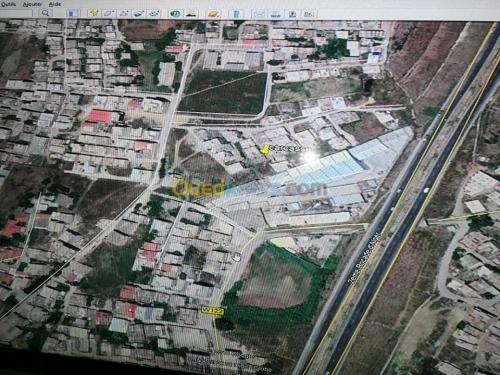Click the Save Image icon
This screenshot has width=500, height=375.
[293, 14]
